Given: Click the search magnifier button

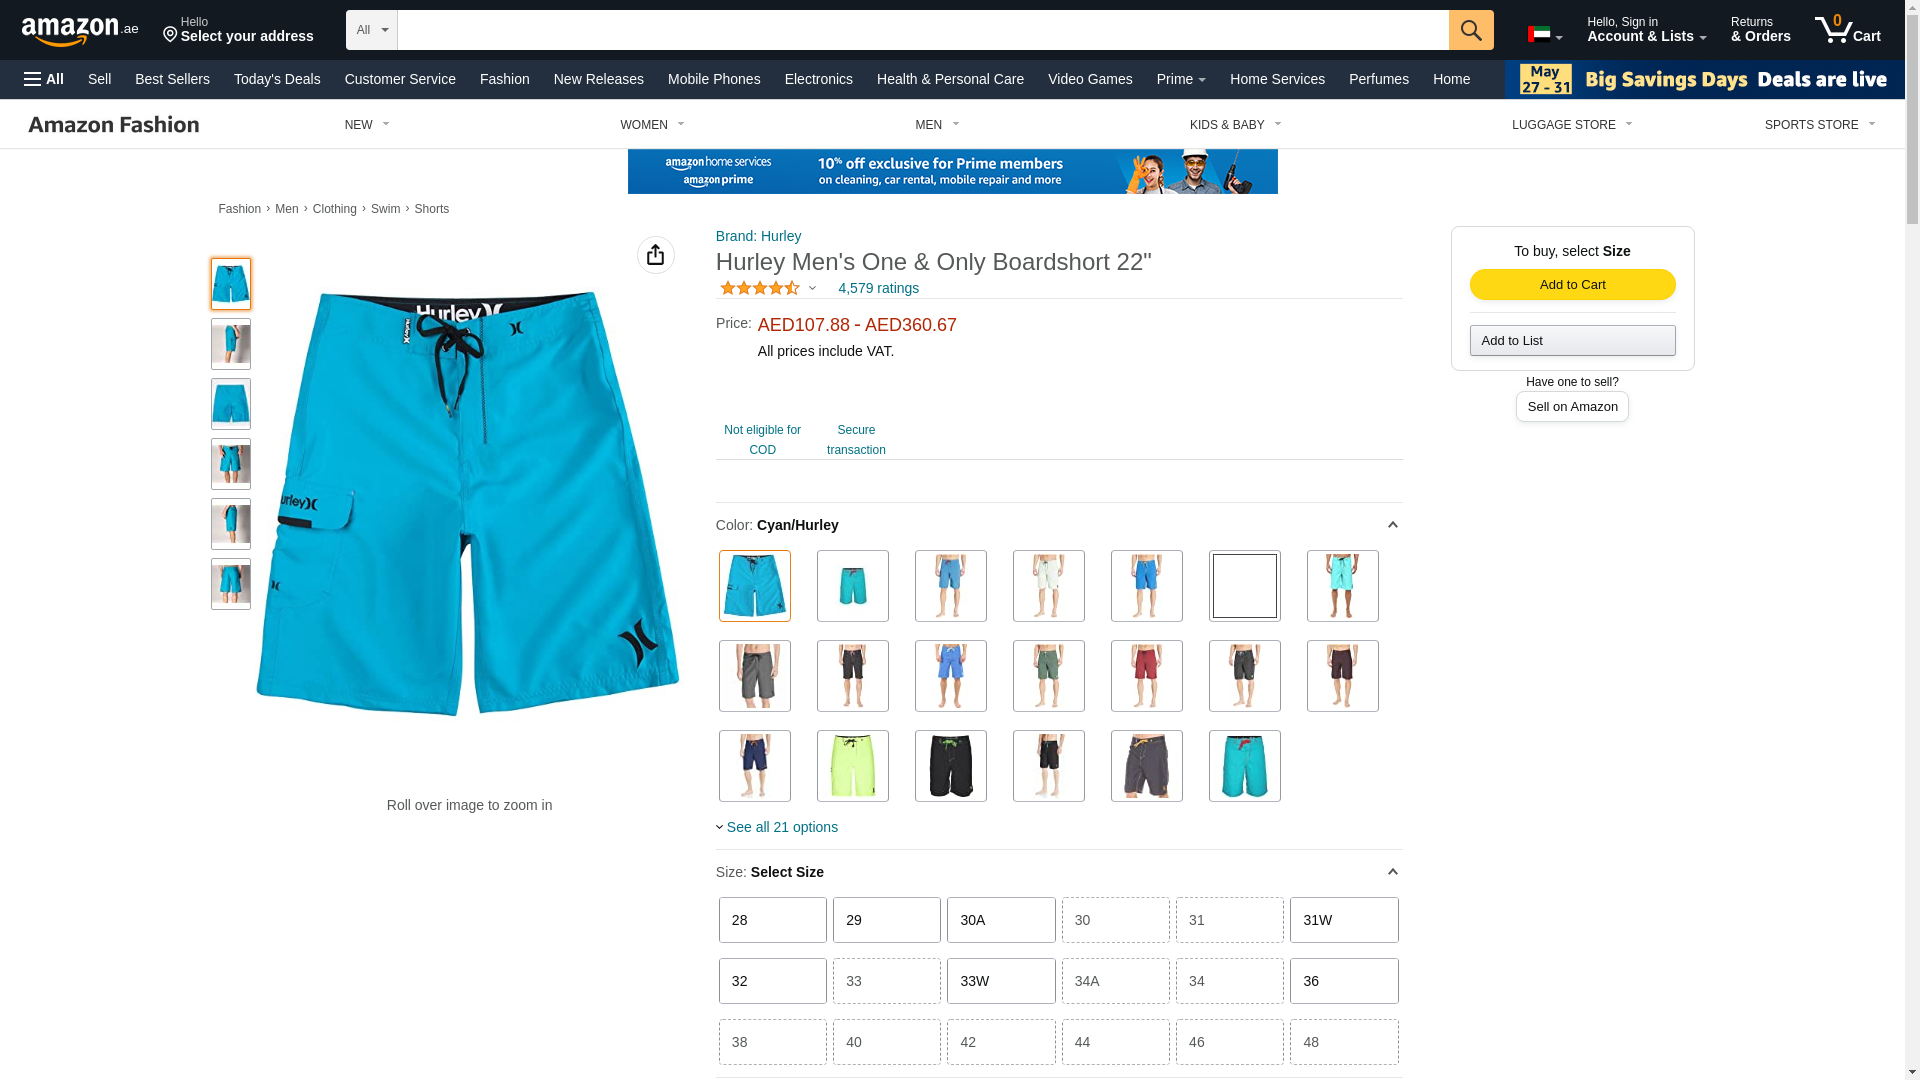Looking at the screenshot, I should click(x=1470, y=30).
